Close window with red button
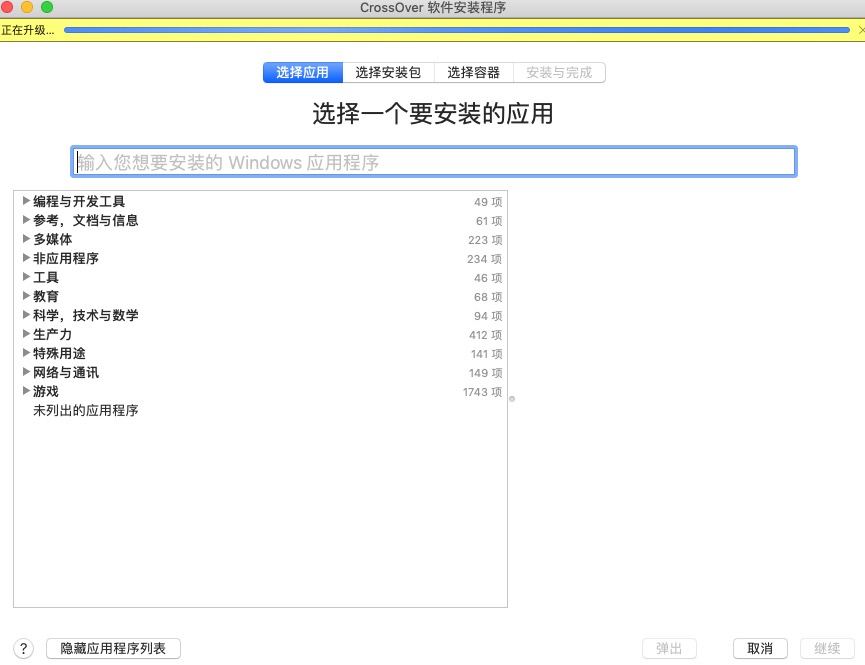The width and height of the screenshot is (865, 665). (7, 7)
